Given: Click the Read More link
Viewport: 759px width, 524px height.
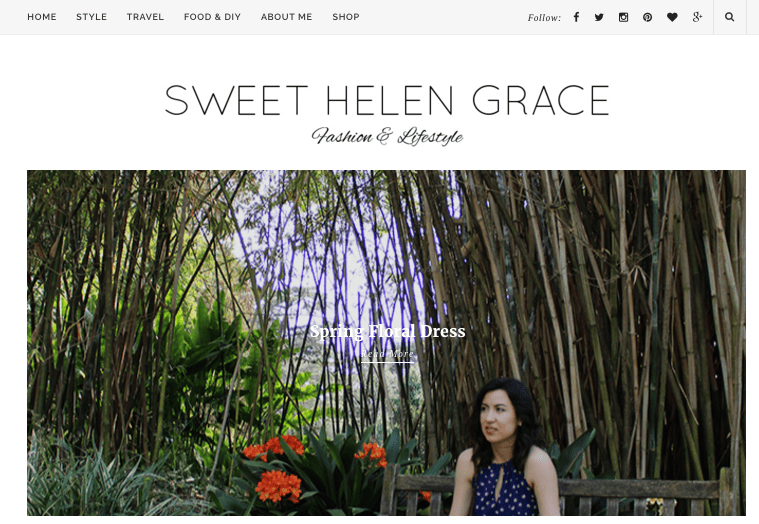Looking at the screenshot, I should coord(387,354).
